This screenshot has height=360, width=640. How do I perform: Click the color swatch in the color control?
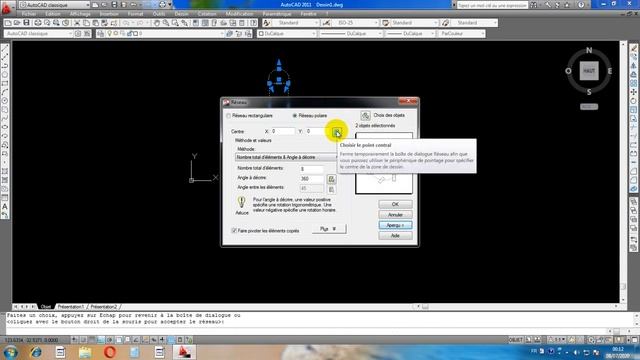(x=261, y=34)
